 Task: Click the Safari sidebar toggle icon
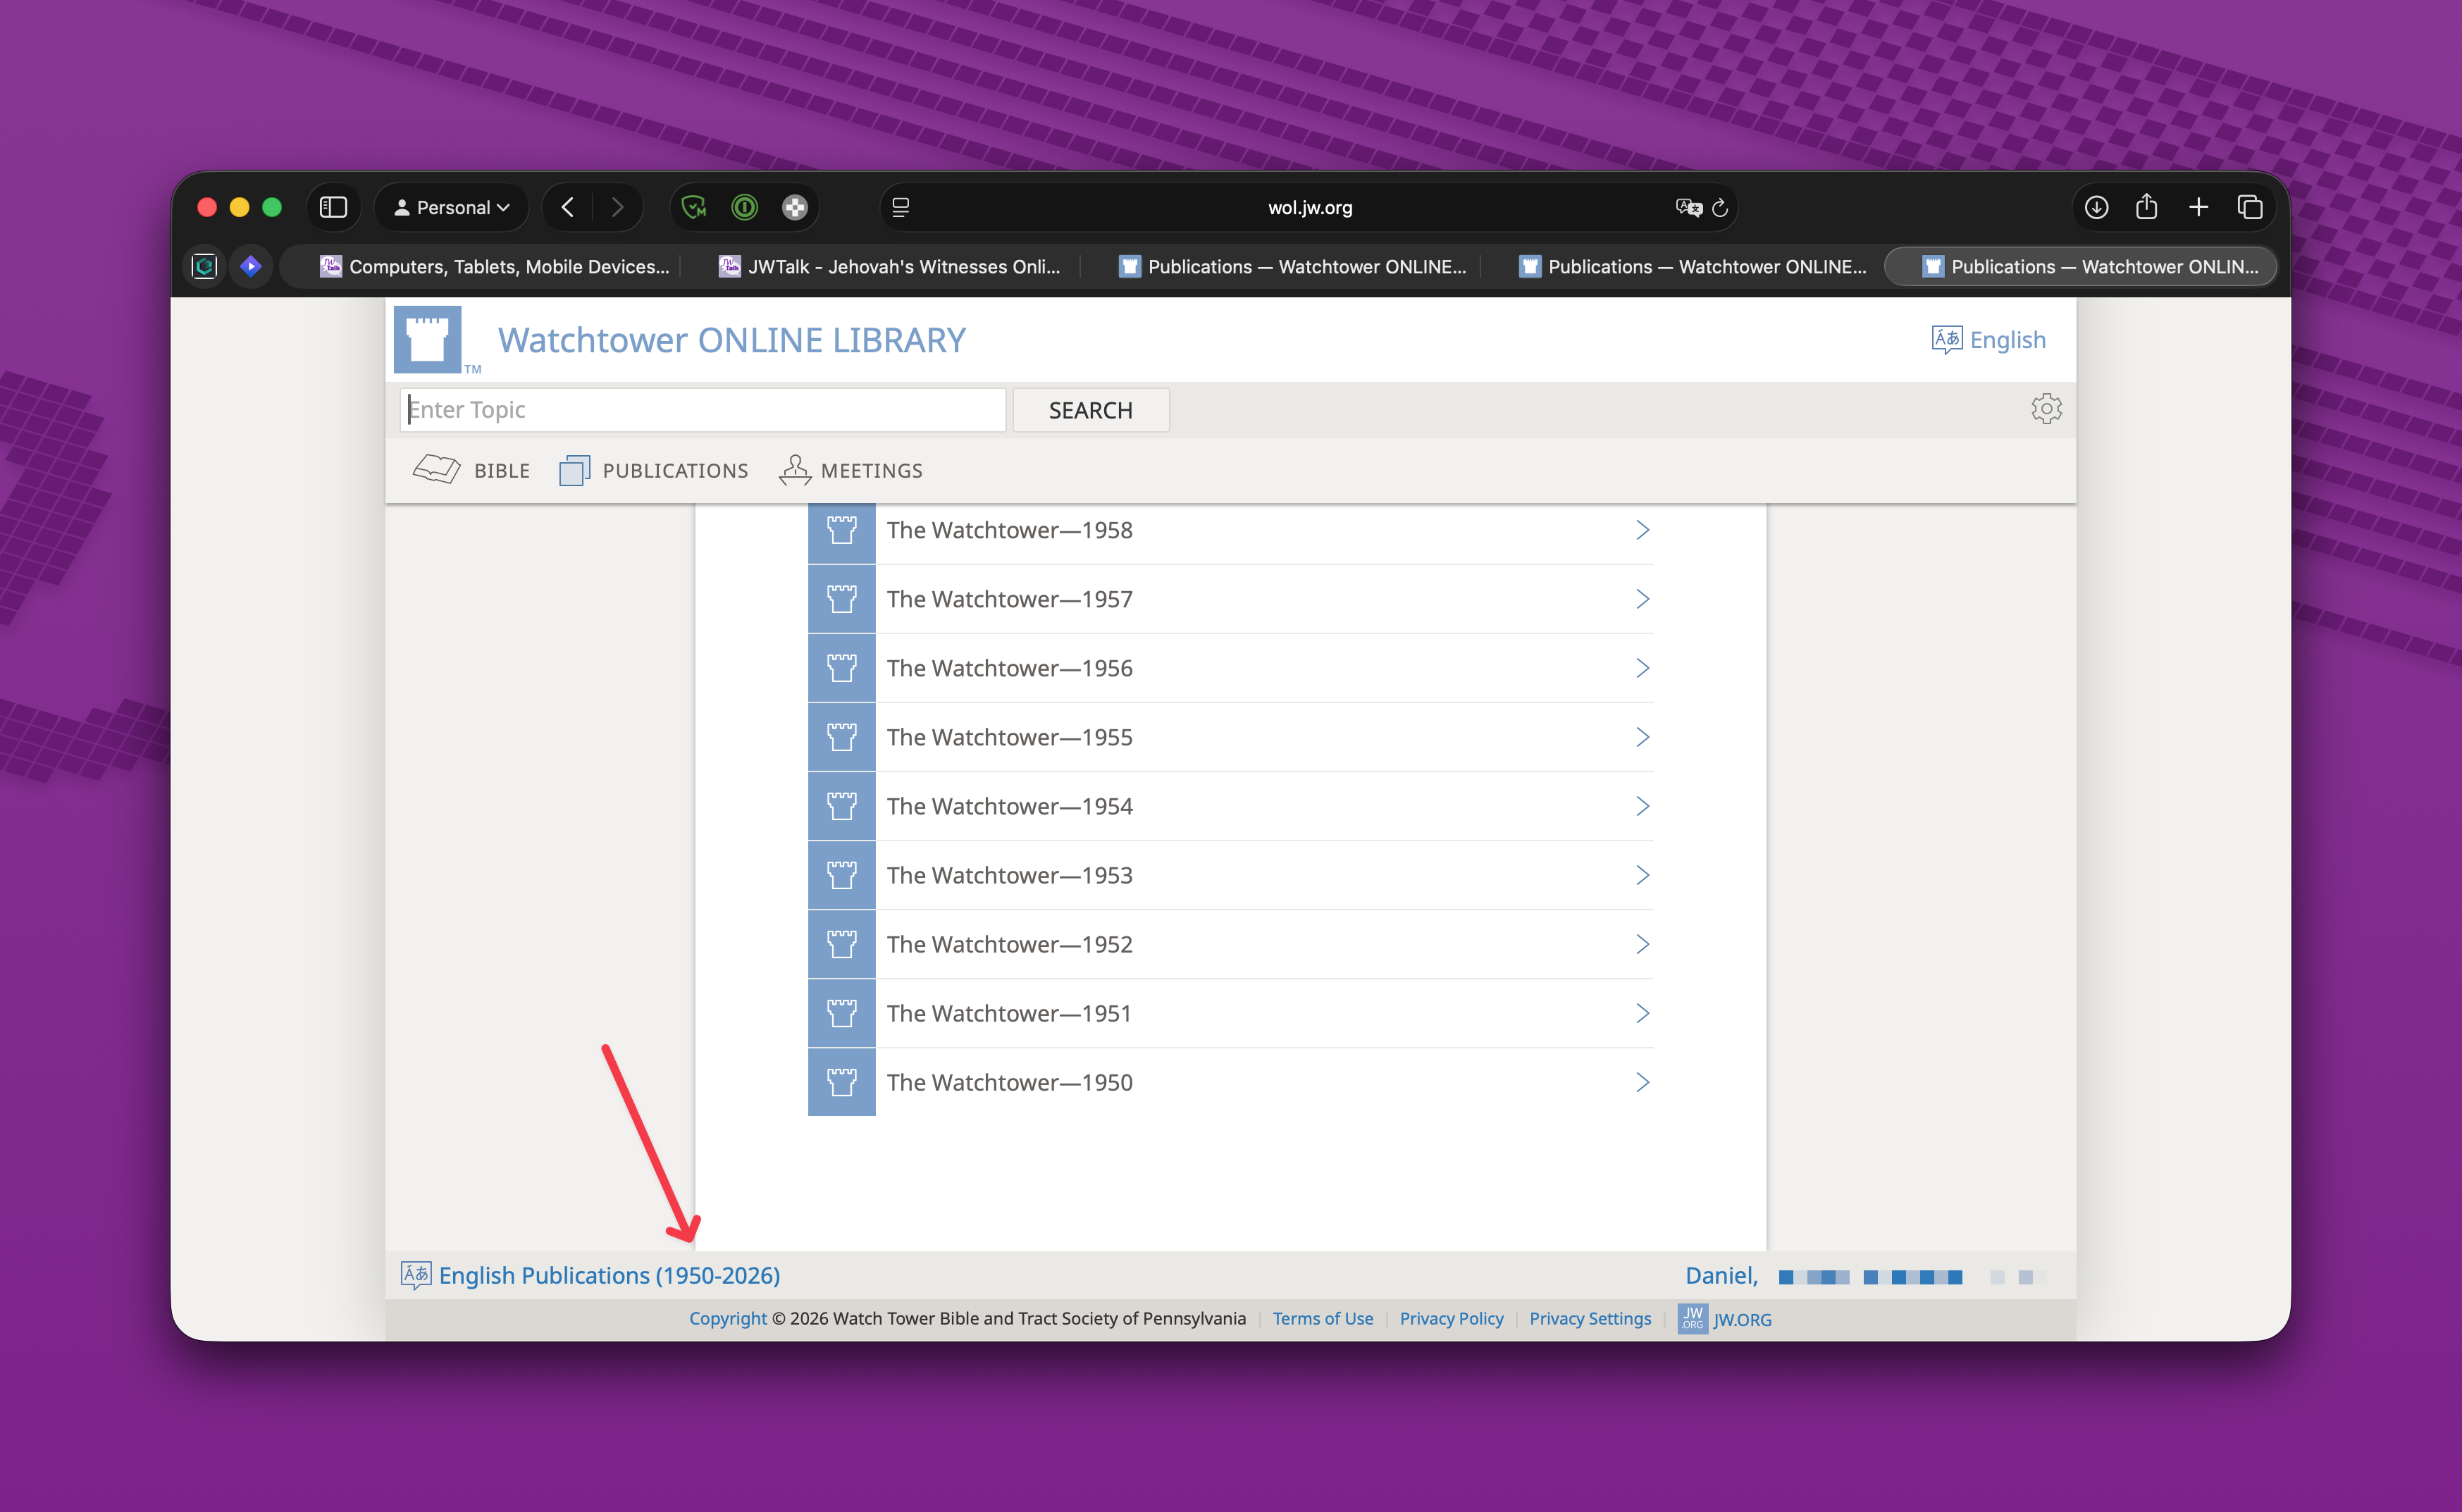(333, 207)
